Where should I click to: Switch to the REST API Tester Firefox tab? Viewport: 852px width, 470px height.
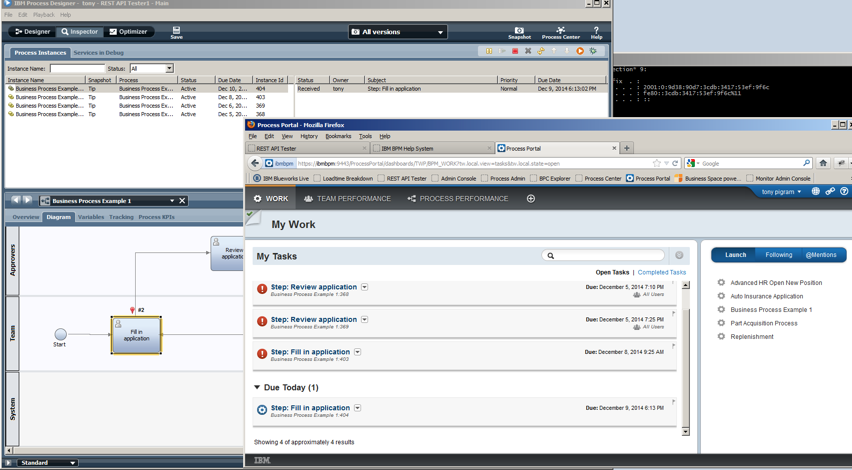click(308, 148)
